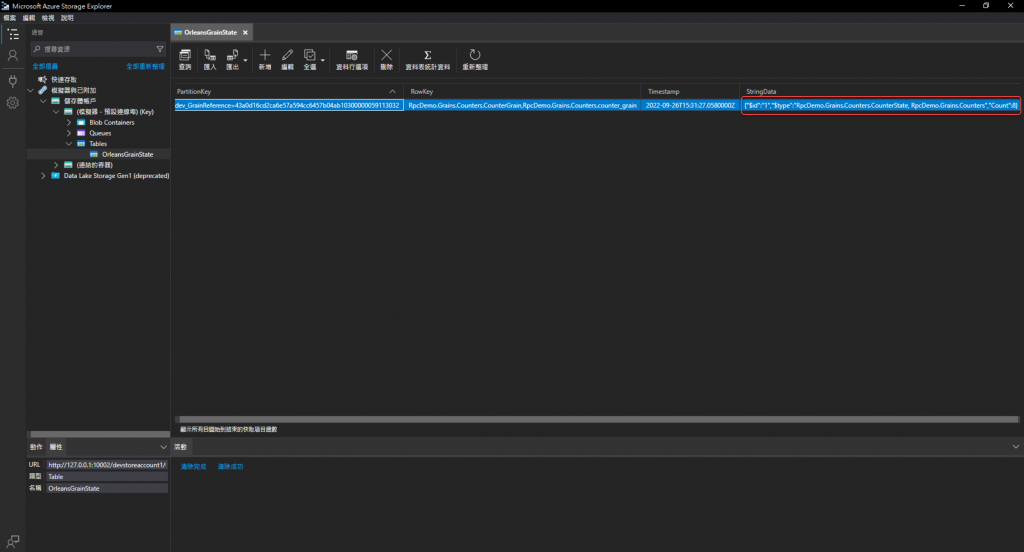Sort by the RowKey column header

(x=522, y=91)
